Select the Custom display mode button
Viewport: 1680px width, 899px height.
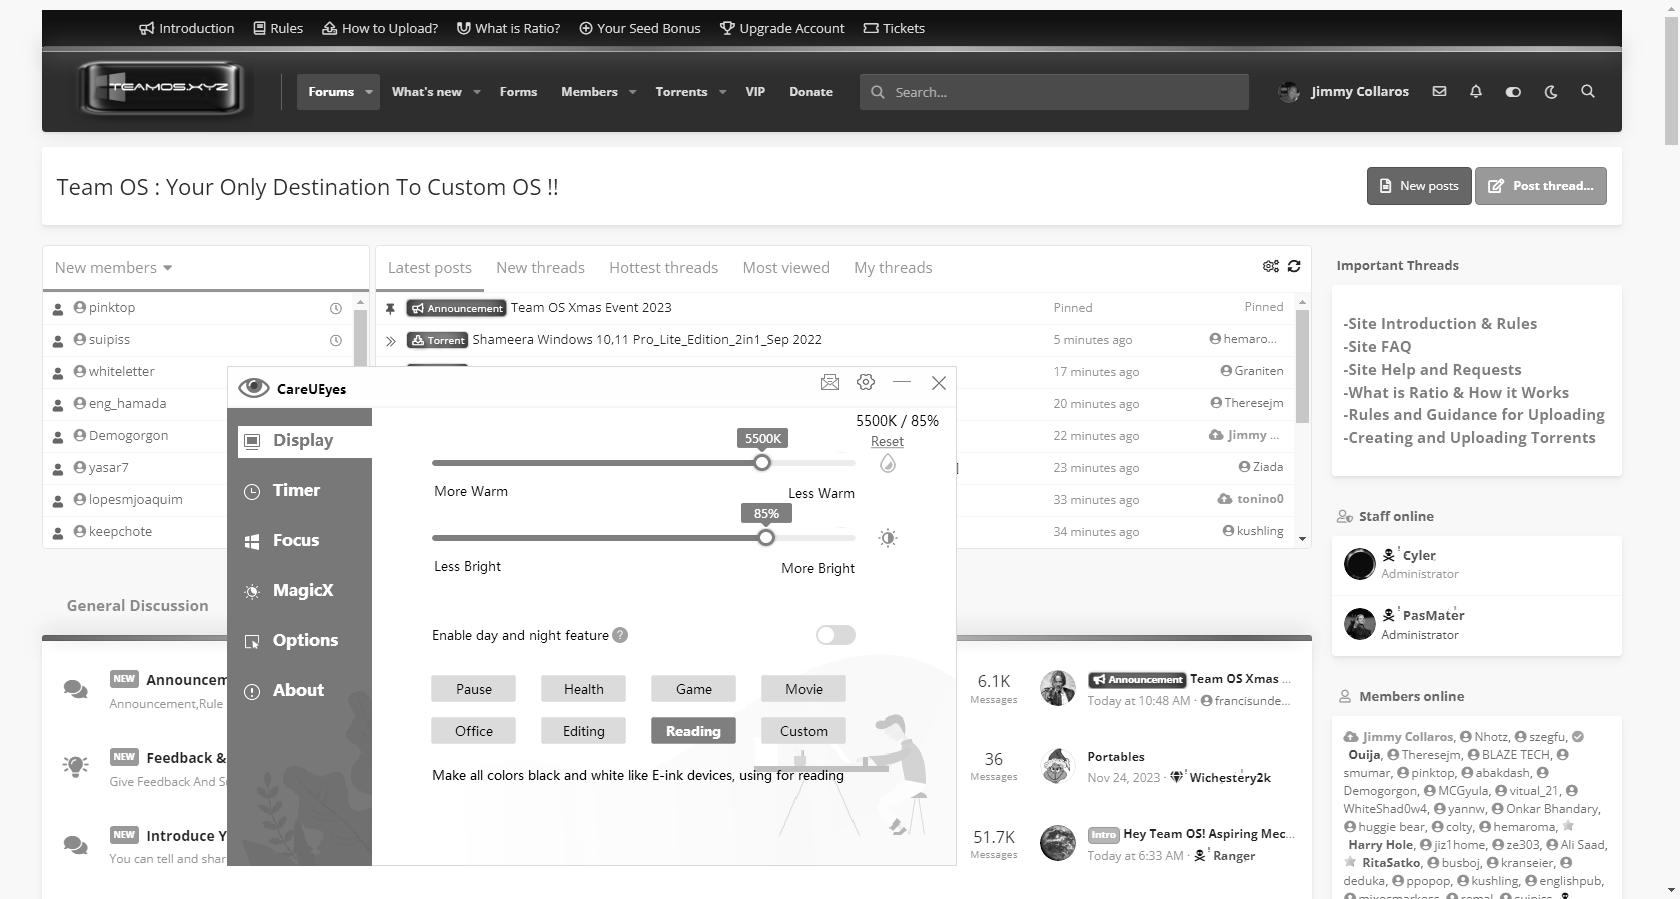(803, 731)
